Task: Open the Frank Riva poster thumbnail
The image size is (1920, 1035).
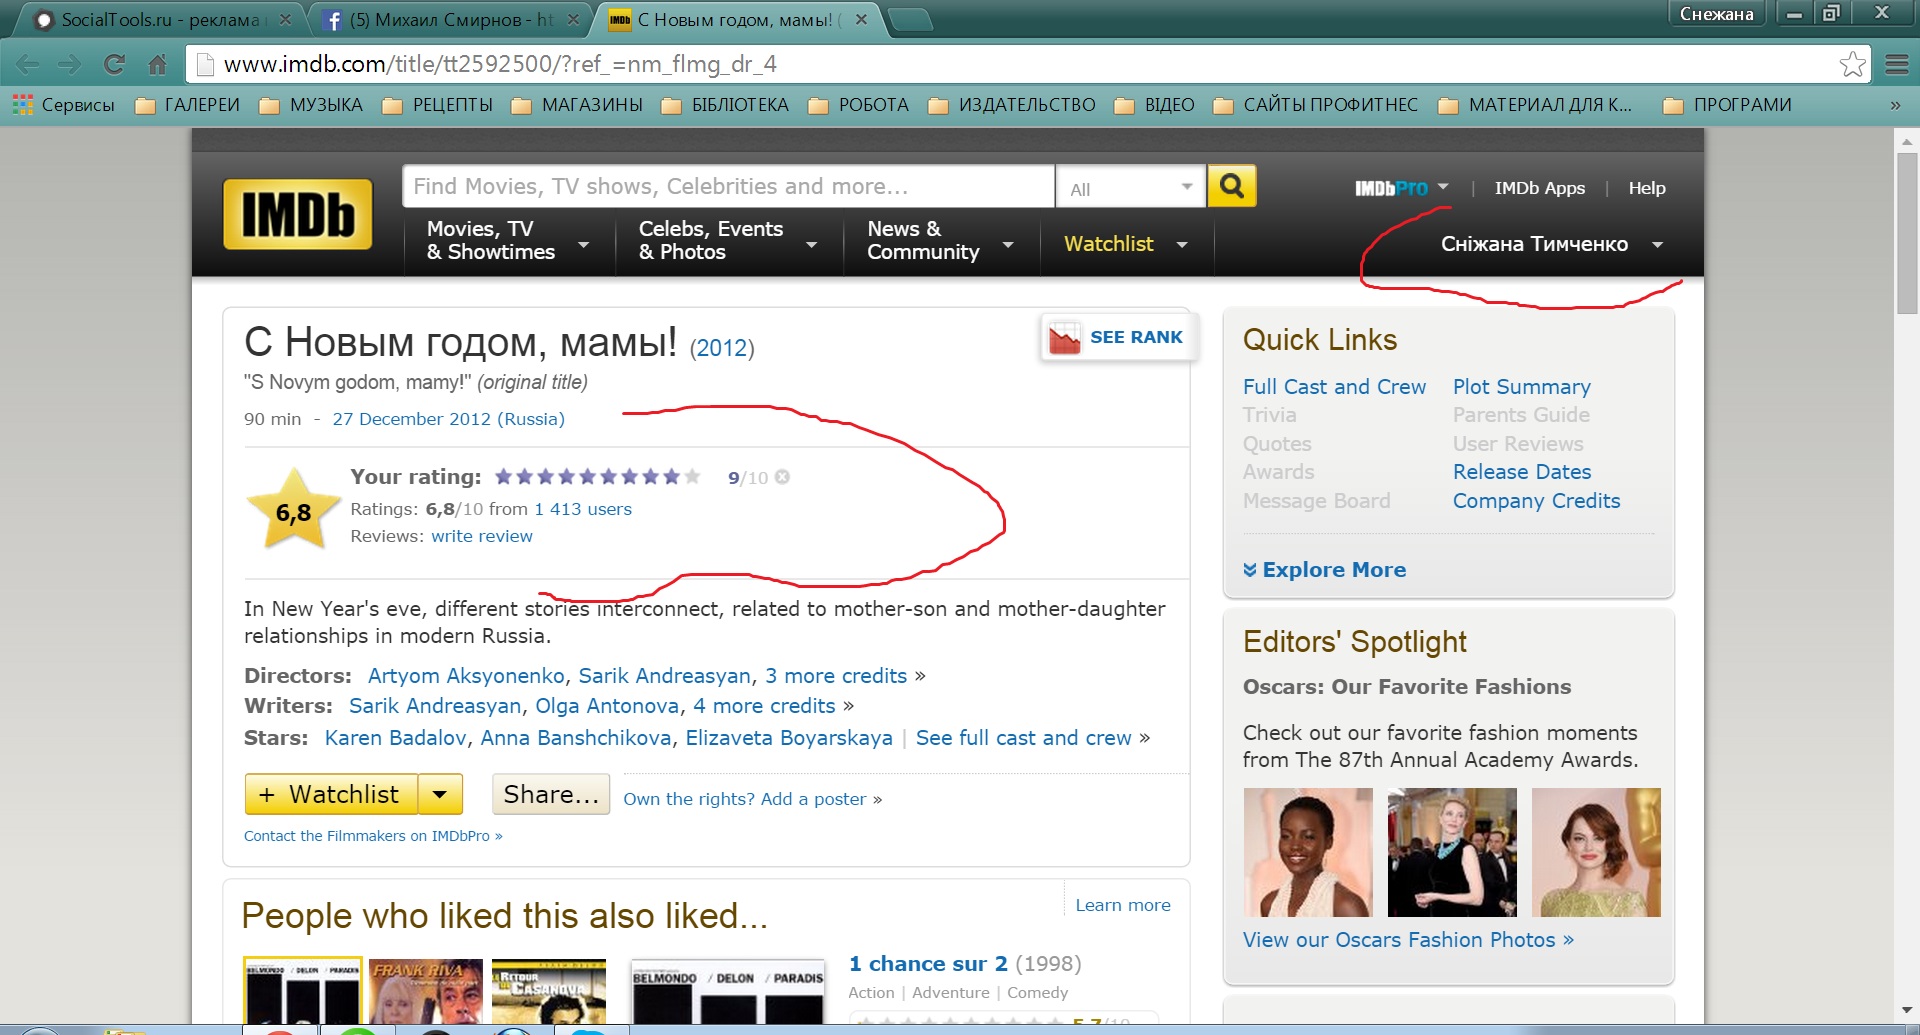Action: tap(426, 990)
